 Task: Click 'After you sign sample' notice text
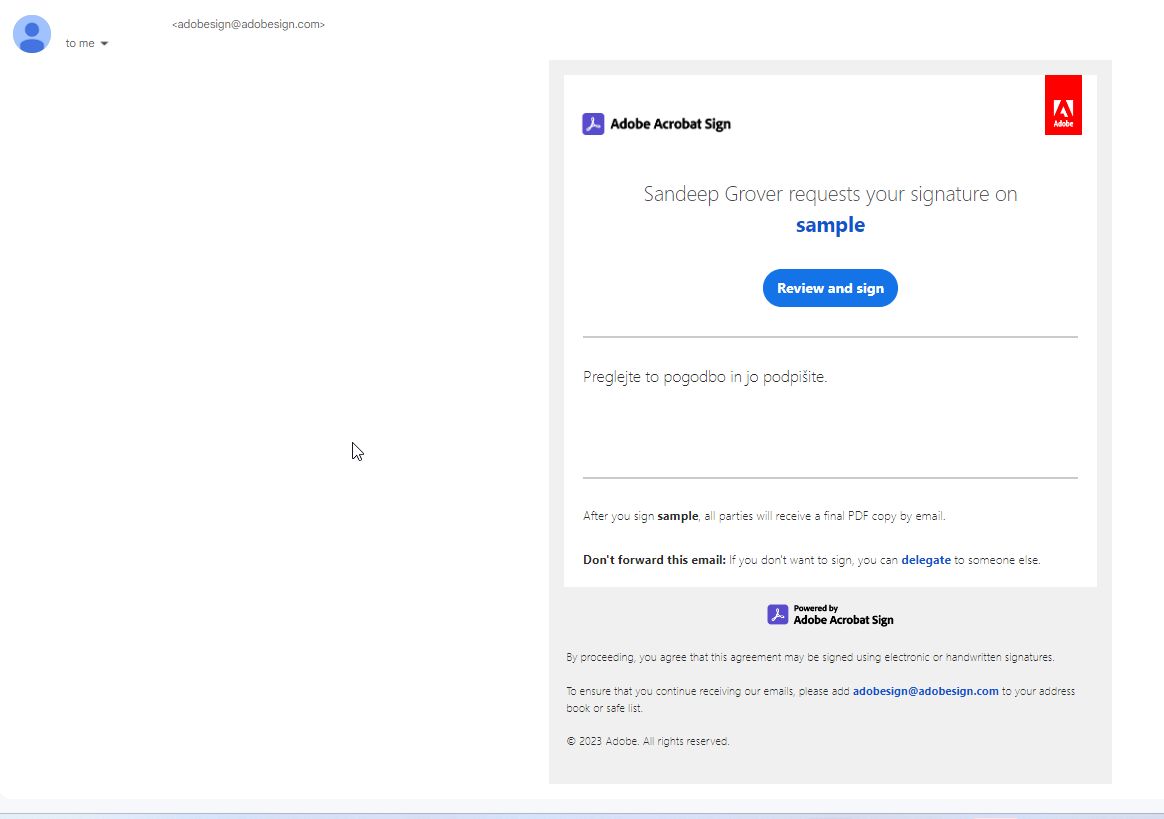(764, 516)
